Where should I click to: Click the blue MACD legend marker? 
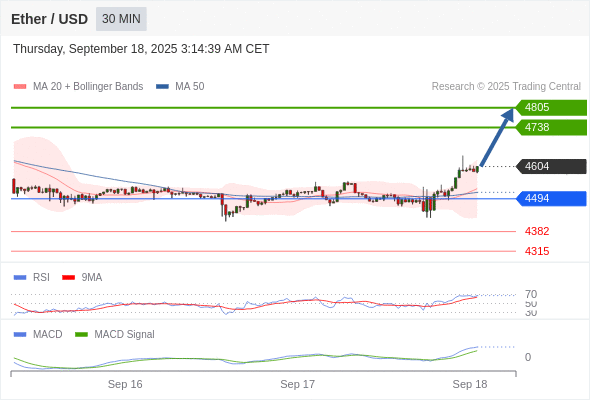click(x=20, y=334)
